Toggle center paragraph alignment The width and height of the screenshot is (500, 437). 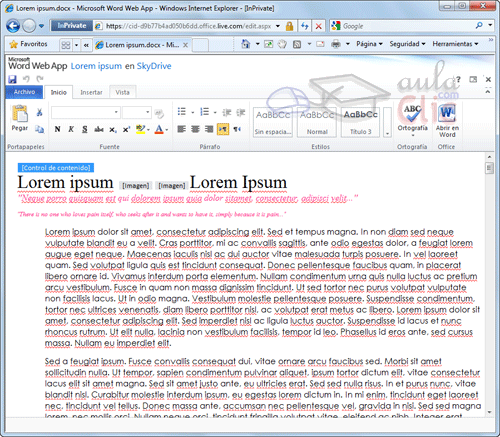(x=195, y=129)
